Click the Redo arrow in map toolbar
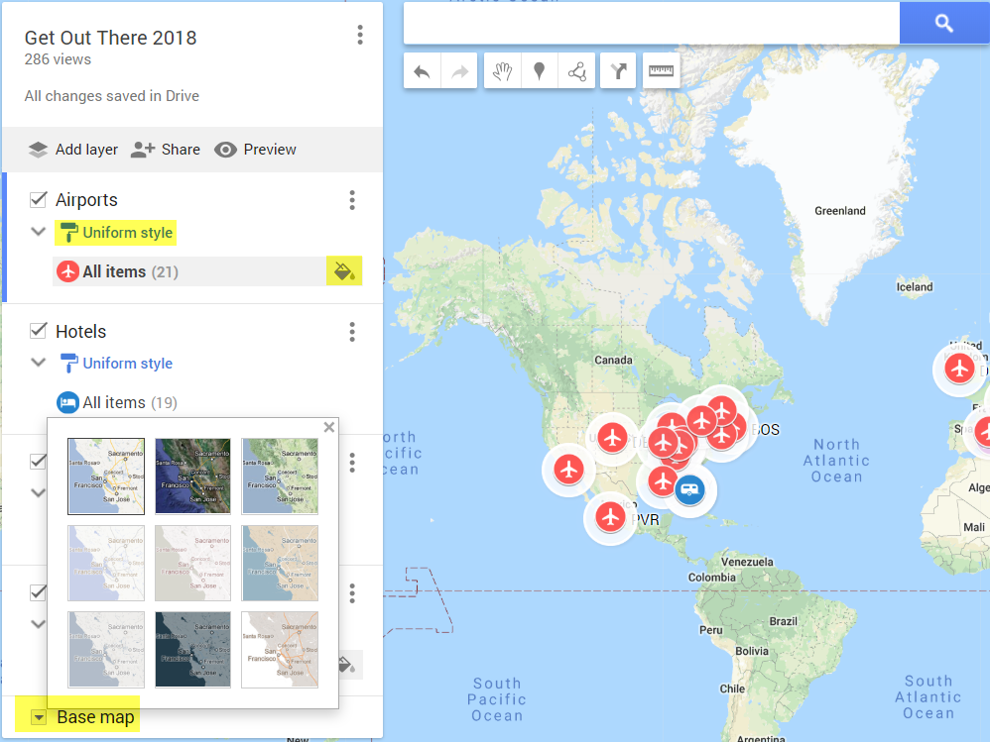Screen dimensions: 990x742 459,71
